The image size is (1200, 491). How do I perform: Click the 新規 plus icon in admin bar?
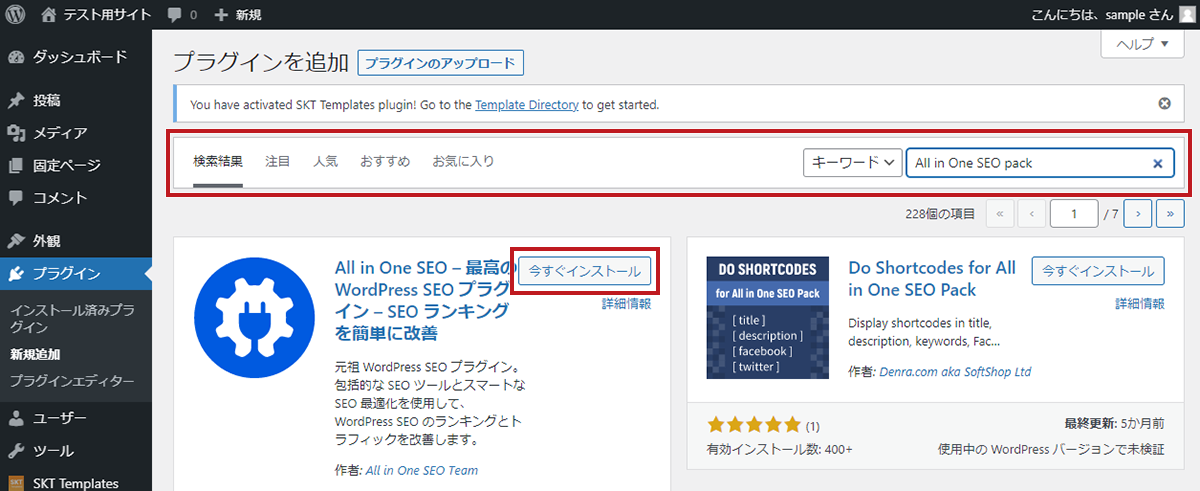(x=222, y=14)
